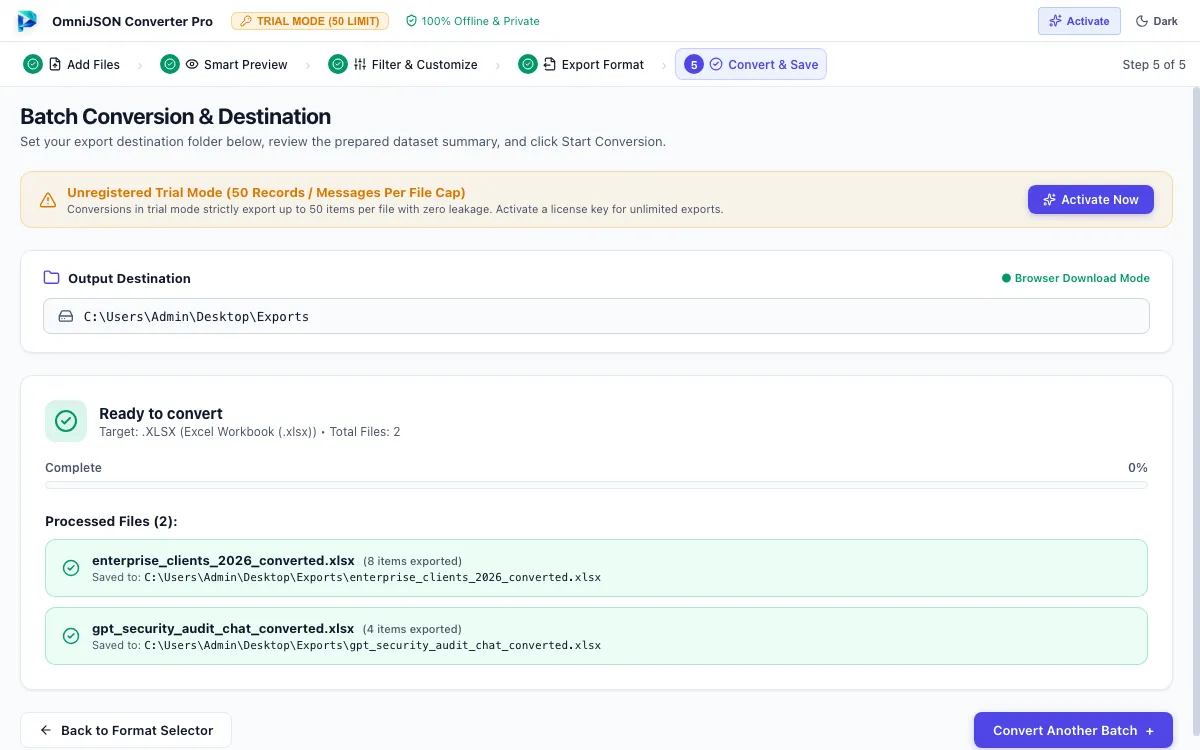Click the green check circle before Filter & Customize
This screenshot has height=750, width=1200.
tap(338, 64)
